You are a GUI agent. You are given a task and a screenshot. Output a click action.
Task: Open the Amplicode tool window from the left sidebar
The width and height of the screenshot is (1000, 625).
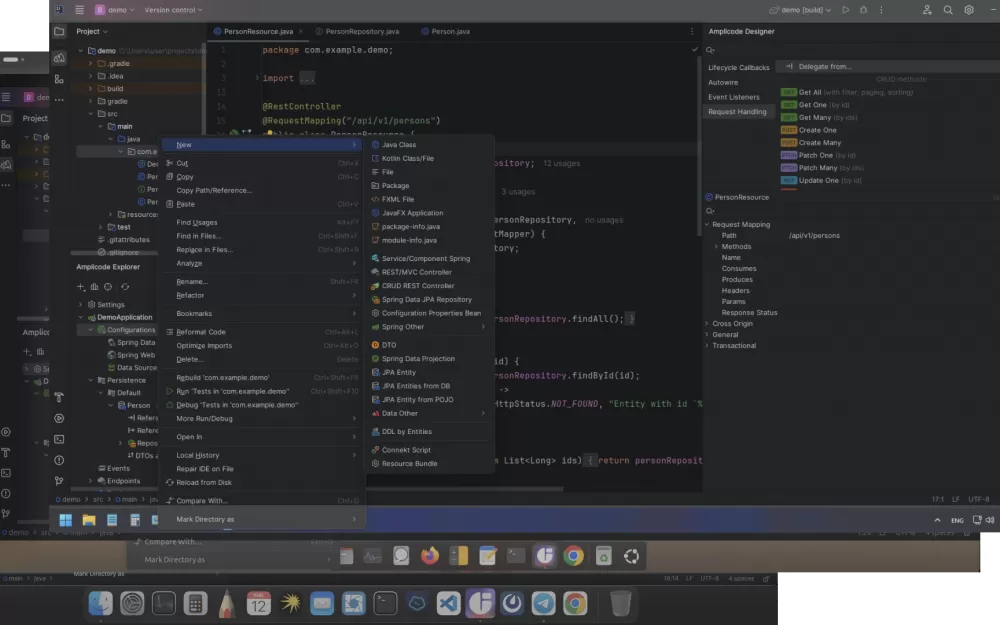point(59,58)
